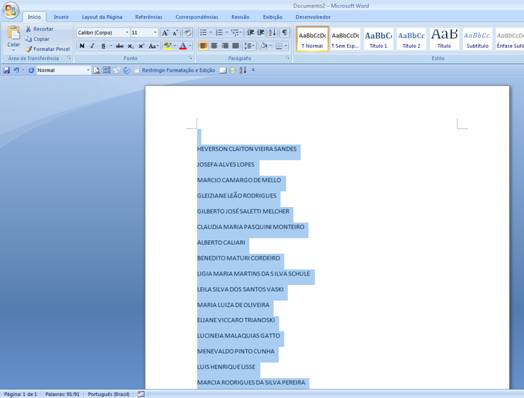Screen dimensions: 524x398
Task: Click quick access sort icon
Action: 243,70
